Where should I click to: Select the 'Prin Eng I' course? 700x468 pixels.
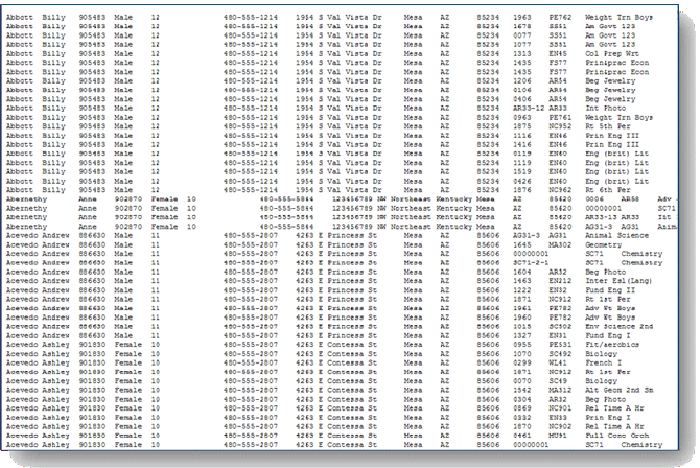click(x=608, y=418)
